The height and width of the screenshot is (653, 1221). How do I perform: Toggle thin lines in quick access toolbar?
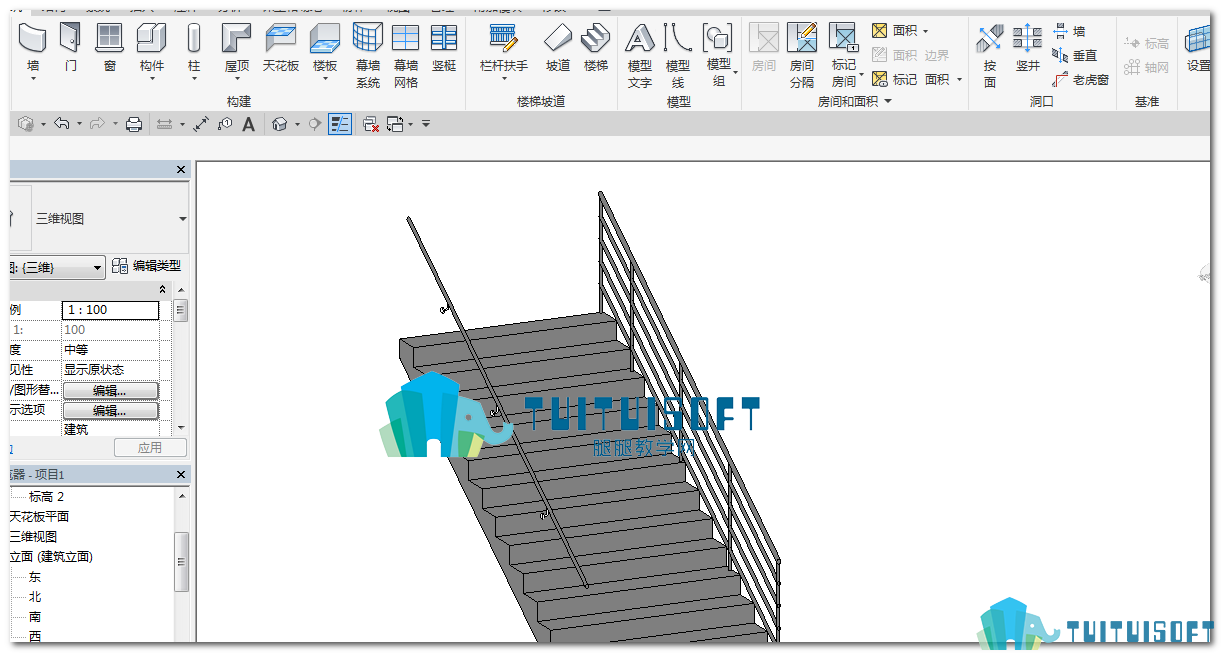pos(340,124)
